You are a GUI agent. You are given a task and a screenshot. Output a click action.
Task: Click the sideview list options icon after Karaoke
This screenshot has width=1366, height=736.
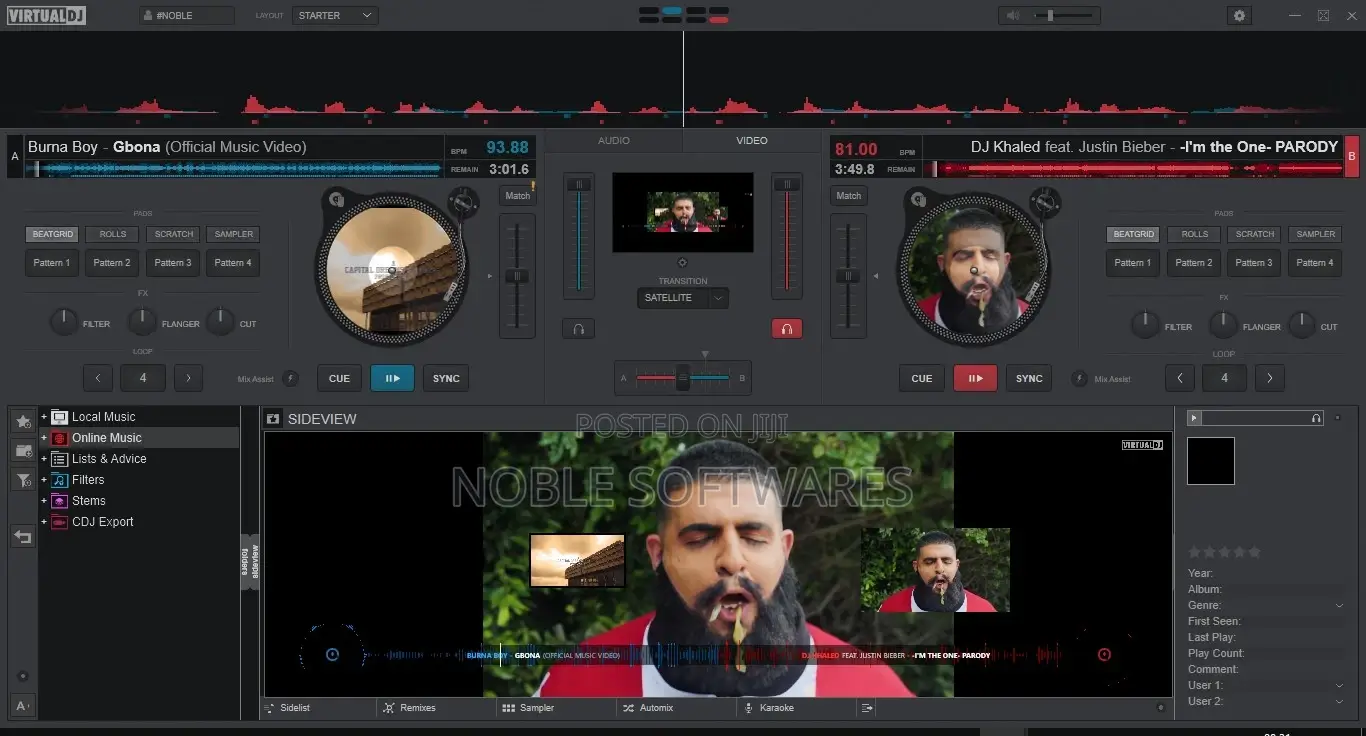pos(867,708)
